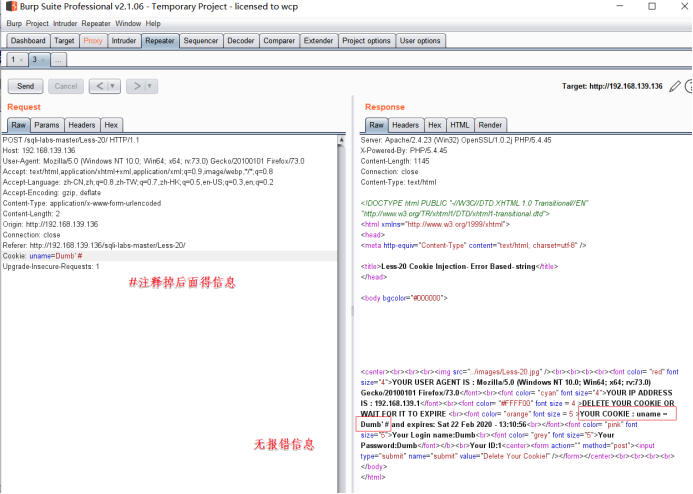Switch to the Intruder tool tab
This screenshot has height=494, width=693.
pyautogui.click(x=124, y=41)
